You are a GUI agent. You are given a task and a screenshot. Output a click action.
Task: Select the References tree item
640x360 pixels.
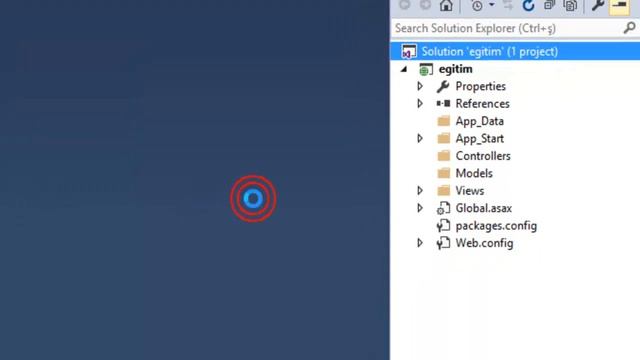pyautogui.click(x=482, y=104)
